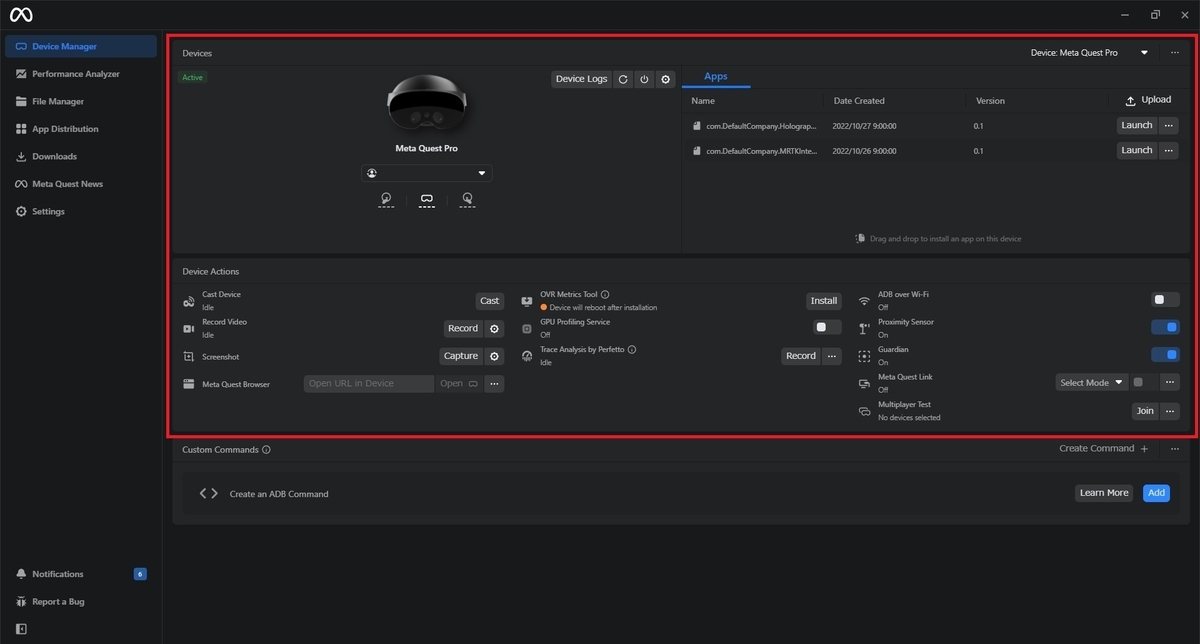Toggle the Meta Quest Link switch
Screen dimensions: 1200x644
pyautogui.click(x=1144, y=382)
